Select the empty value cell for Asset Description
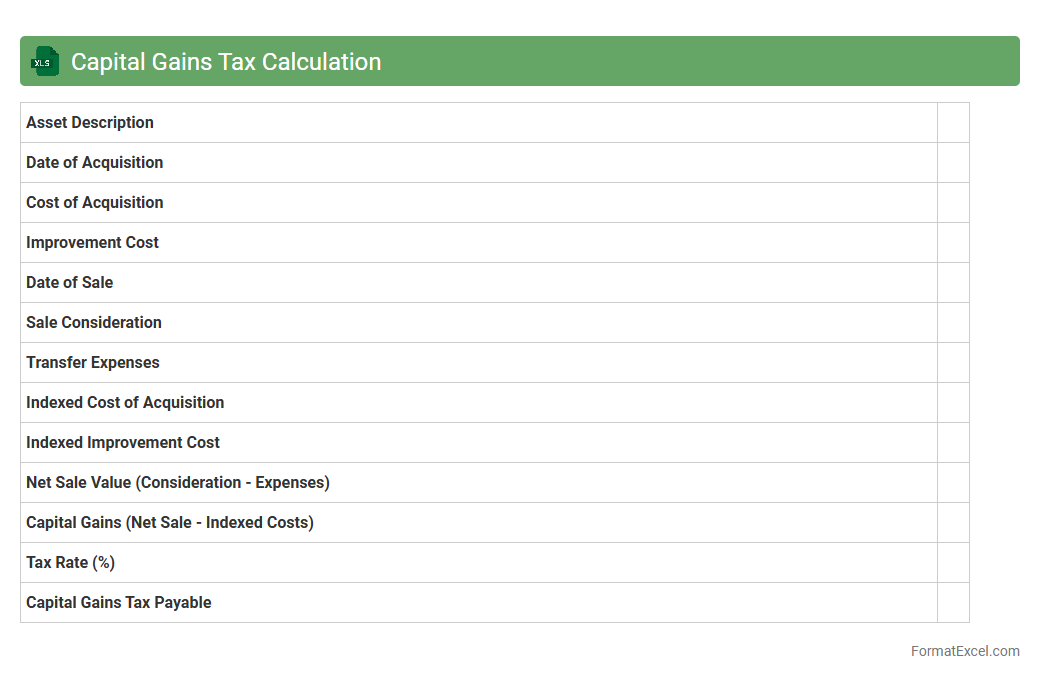The height and width of the screenshot is (680, 1040). coord(953,123)
